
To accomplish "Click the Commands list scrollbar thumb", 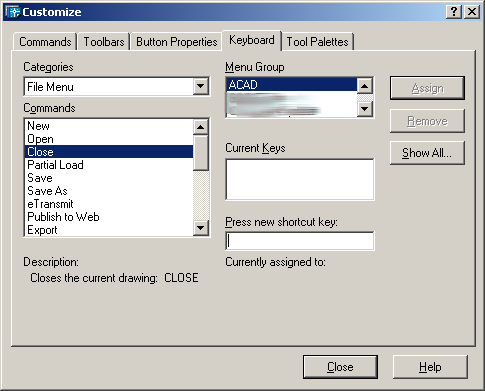I will tap(201, 153).
